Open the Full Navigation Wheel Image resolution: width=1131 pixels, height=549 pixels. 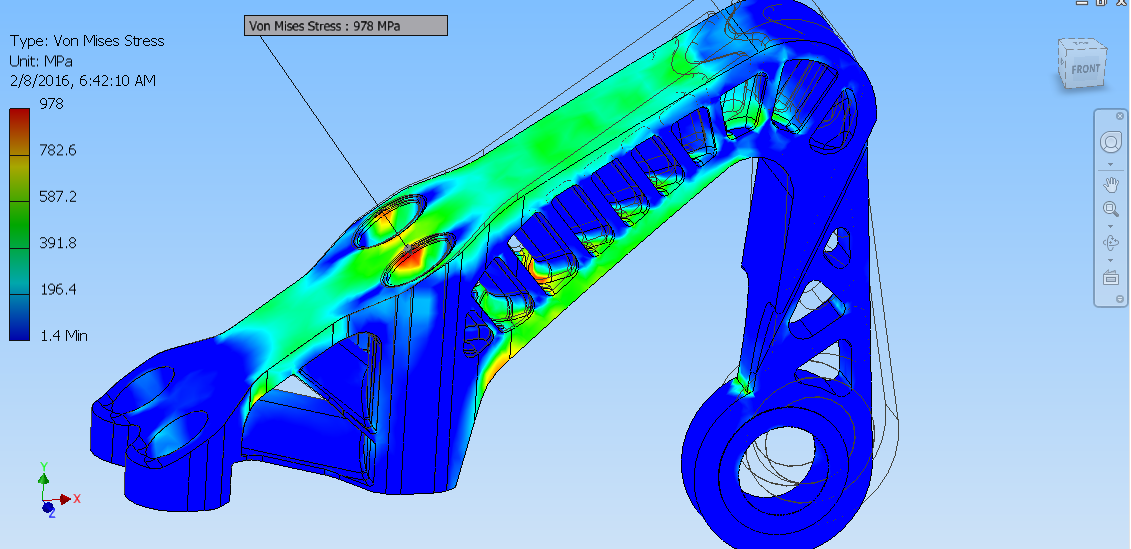click(1111, 142)
